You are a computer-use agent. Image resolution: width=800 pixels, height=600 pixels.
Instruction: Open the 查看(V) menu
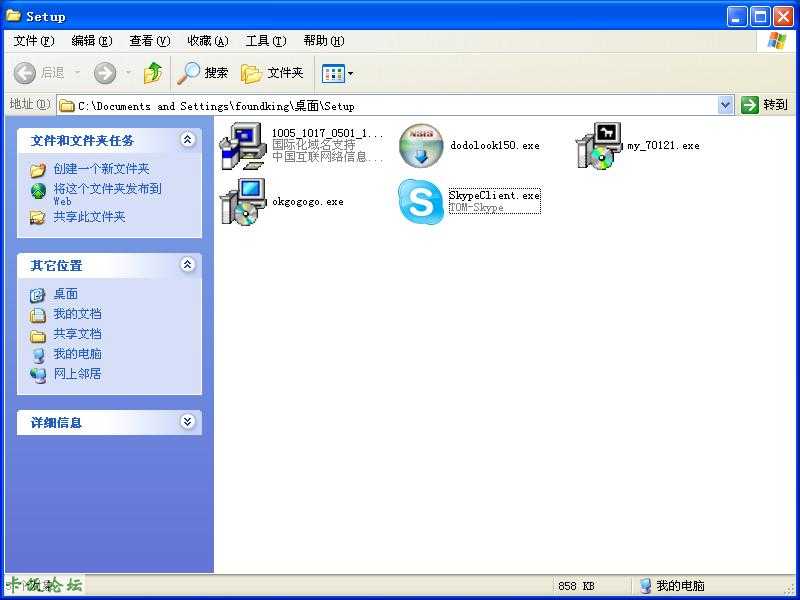click(x=149, y=41)
